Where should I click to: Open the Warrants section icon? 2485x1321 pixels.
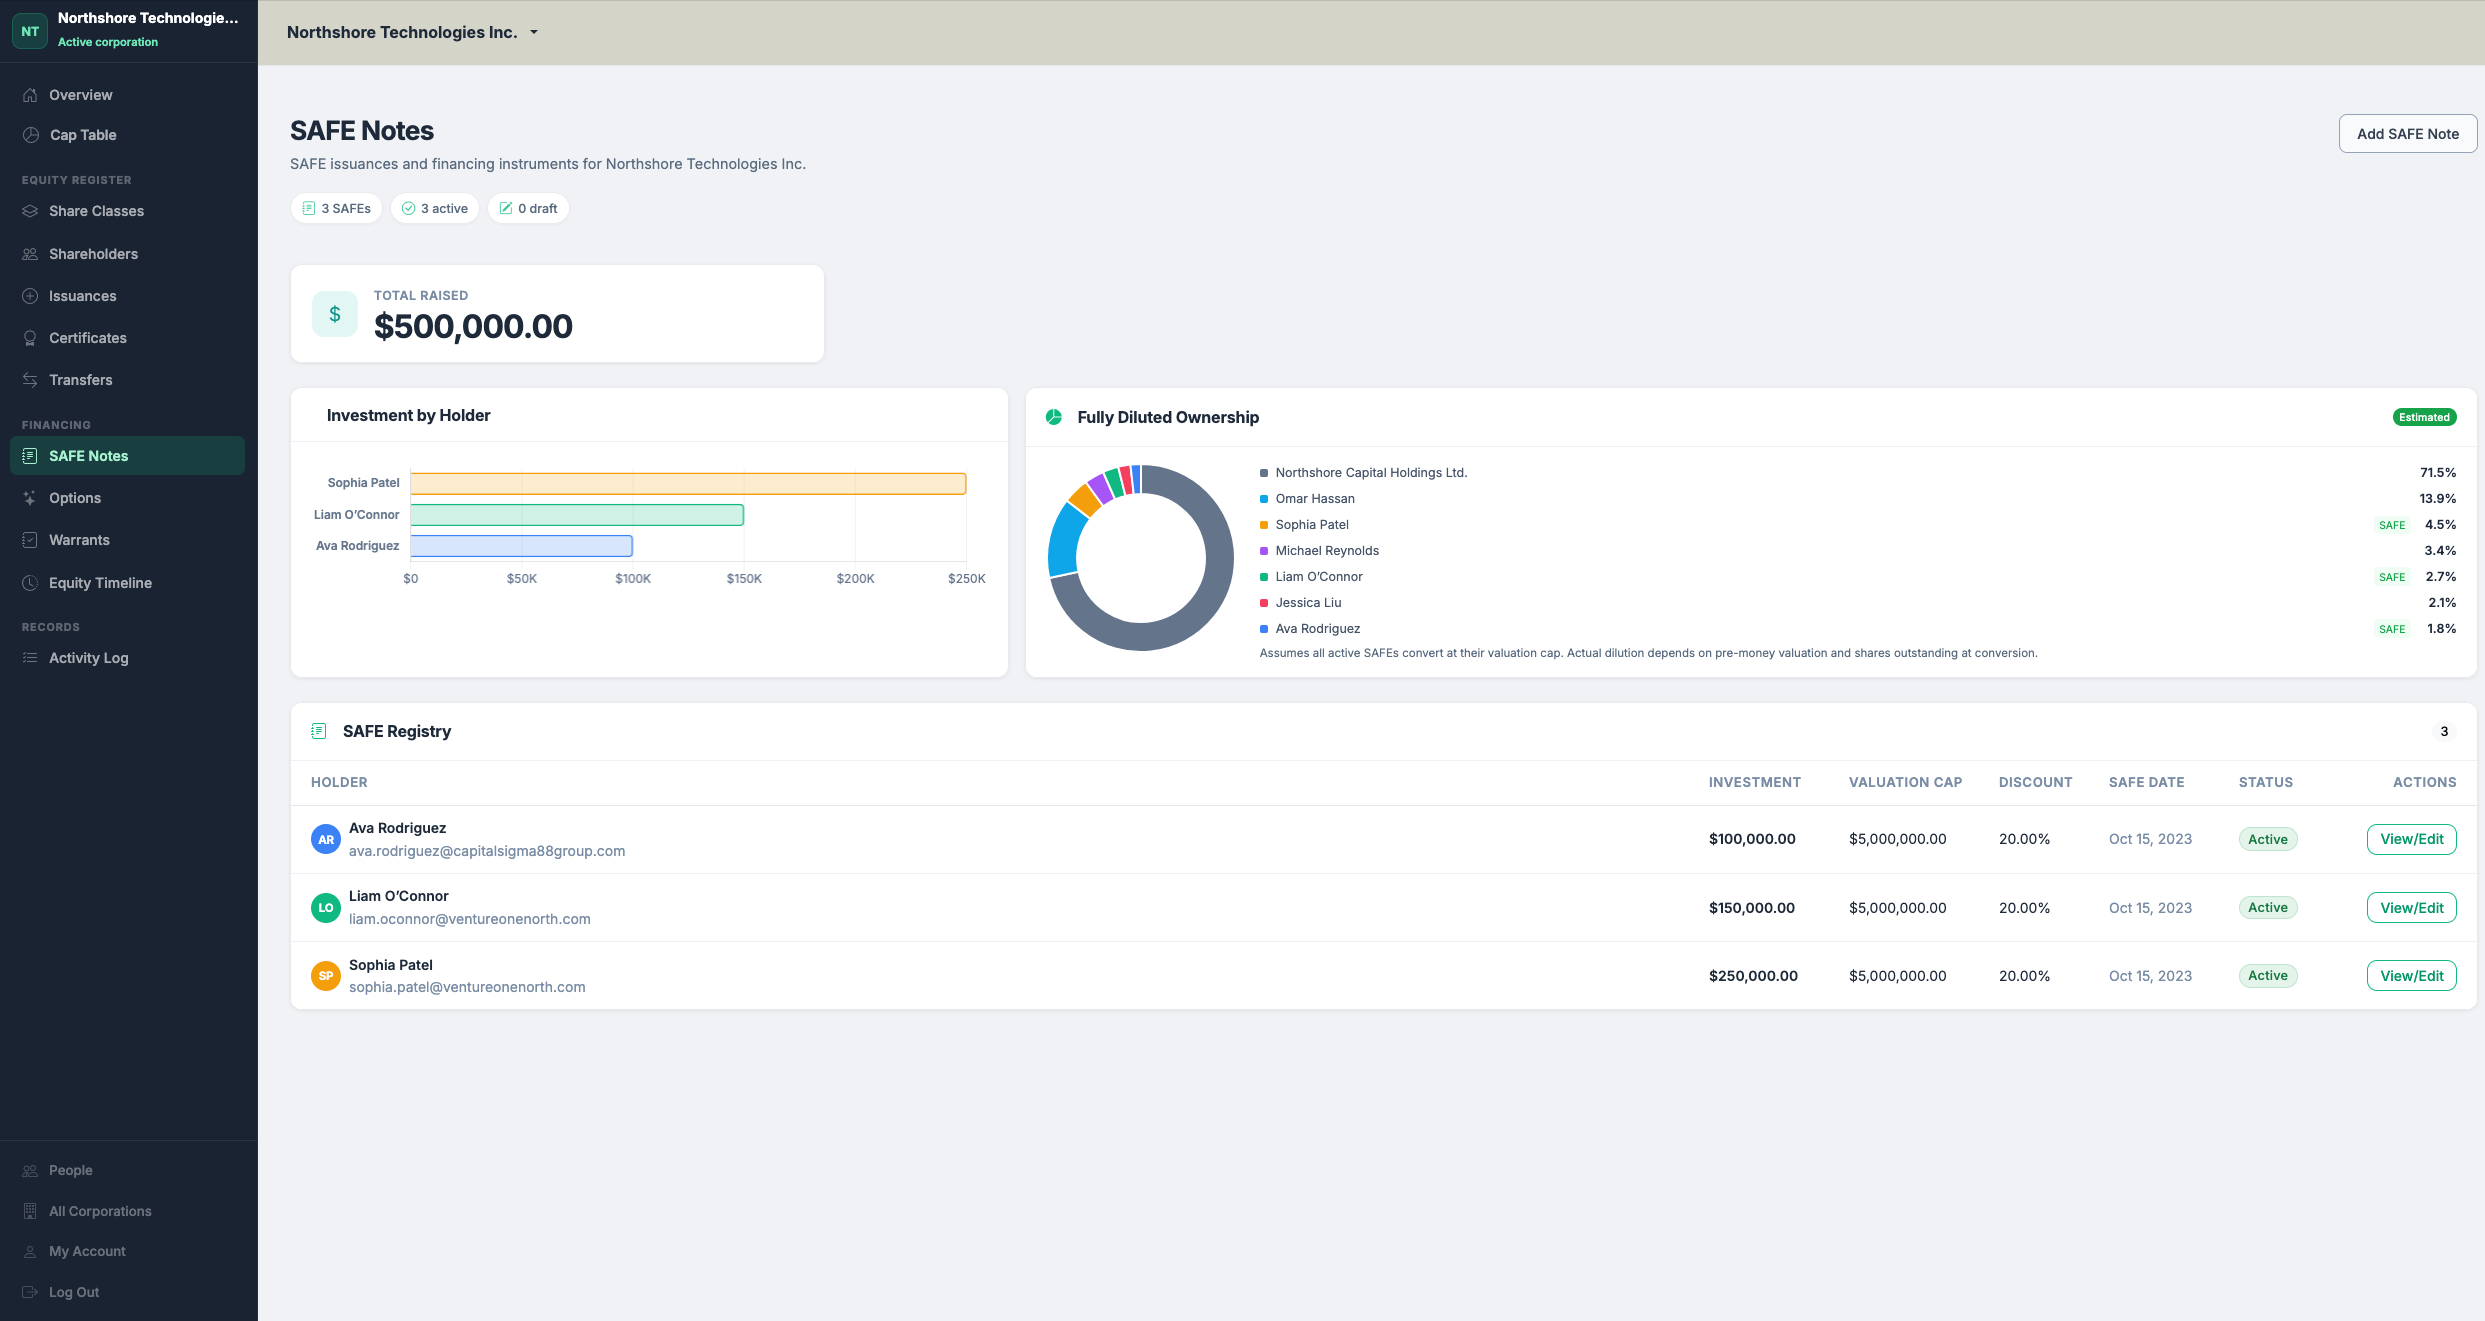coord(30,539)
